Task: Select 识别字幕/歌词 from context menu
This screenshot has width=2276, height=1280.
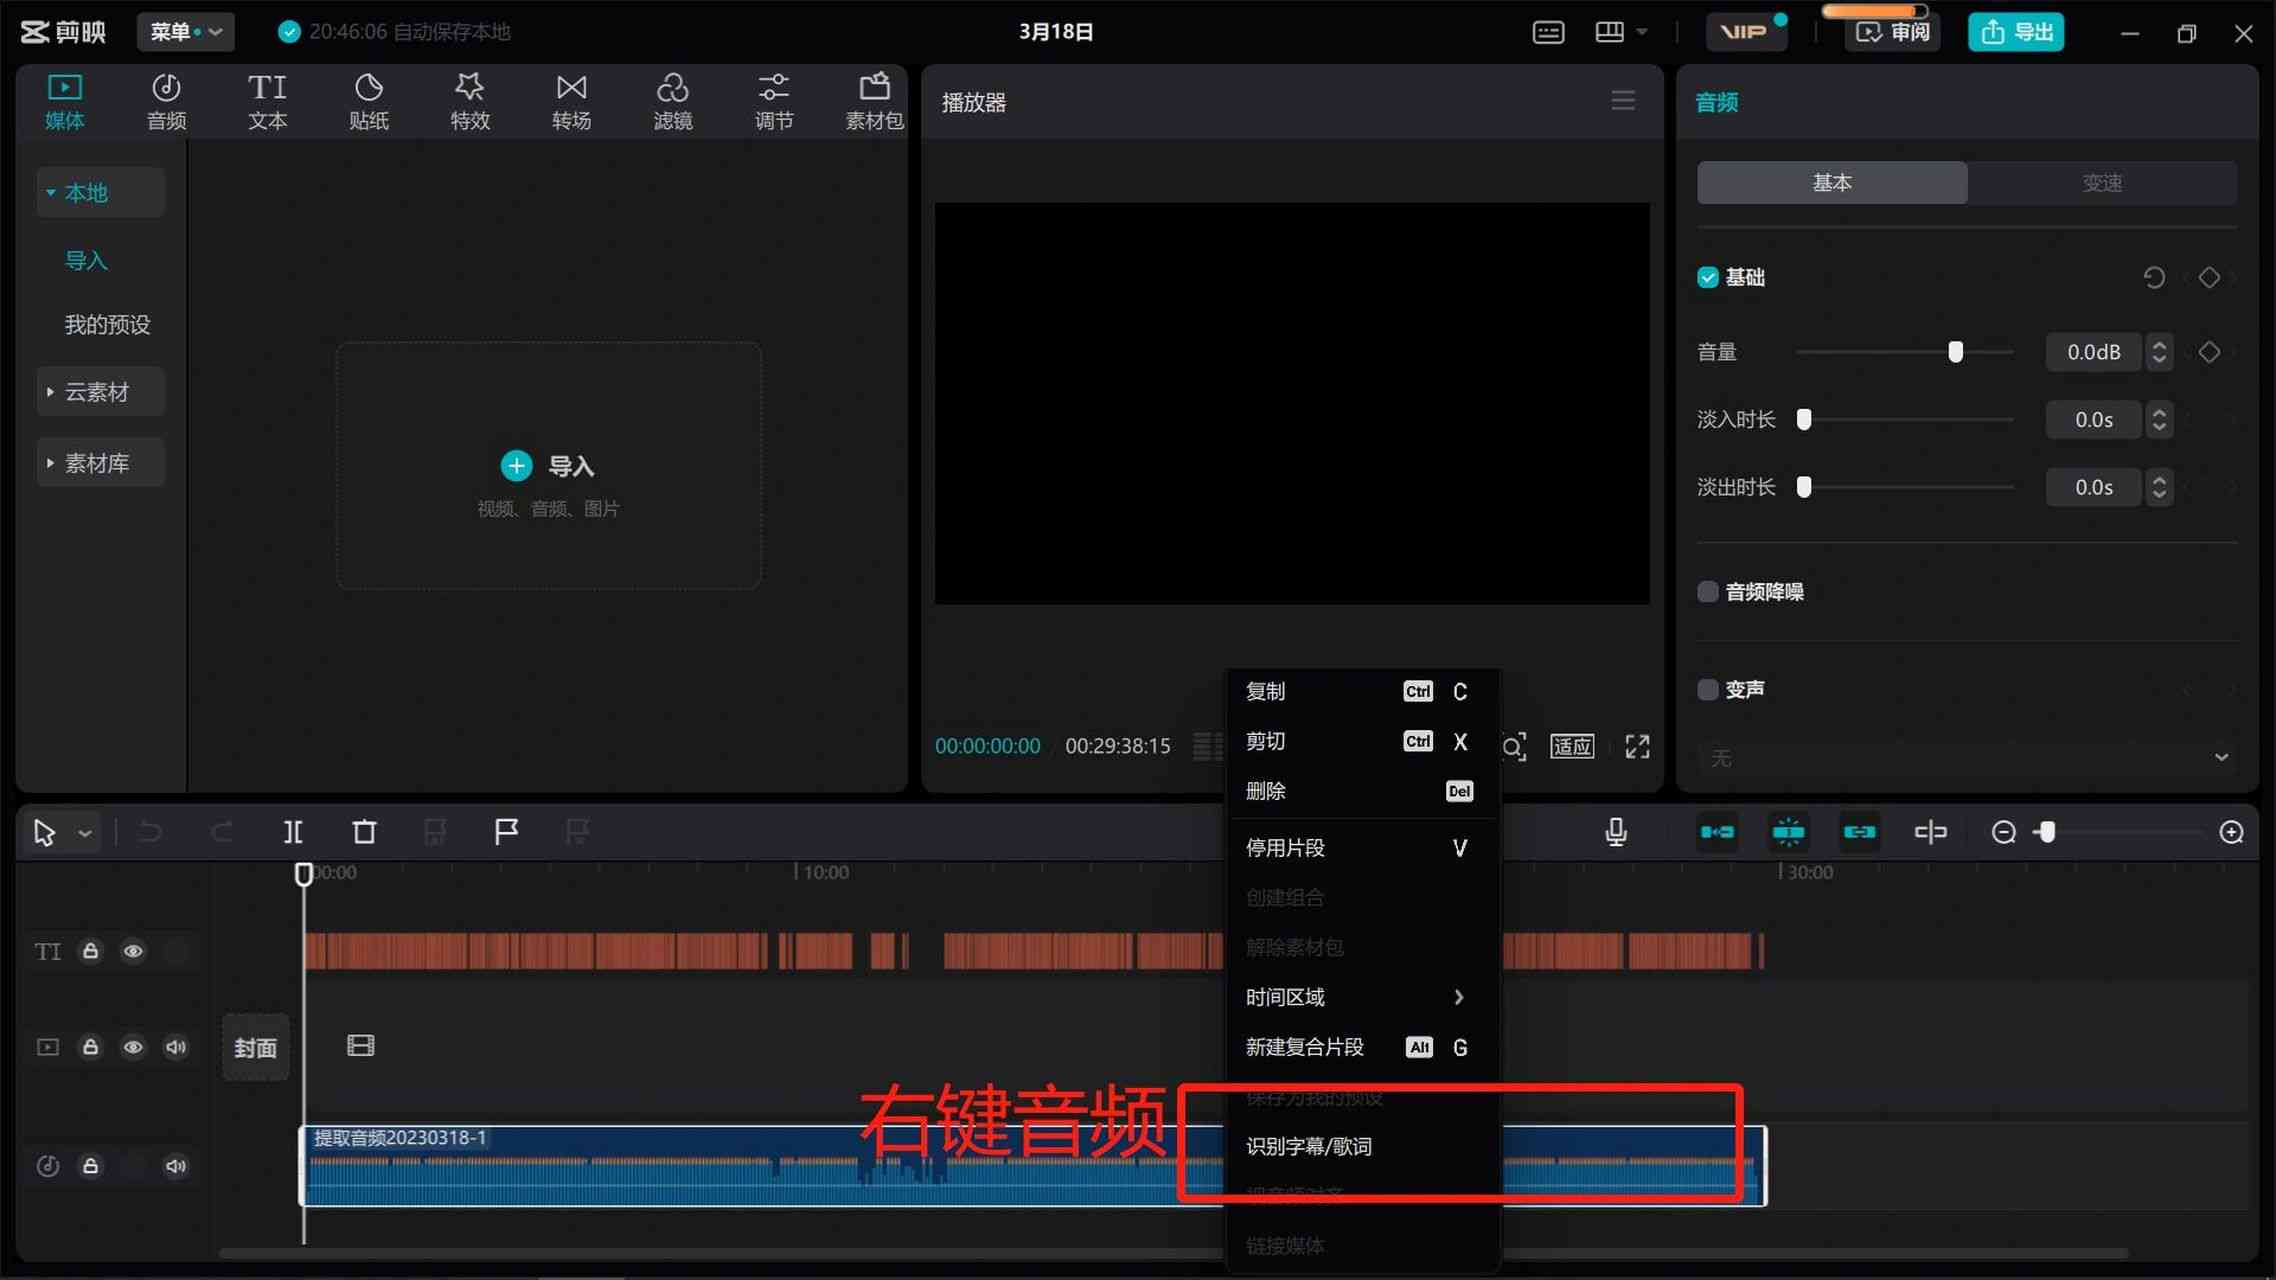Action: tap(1310, 1146)
